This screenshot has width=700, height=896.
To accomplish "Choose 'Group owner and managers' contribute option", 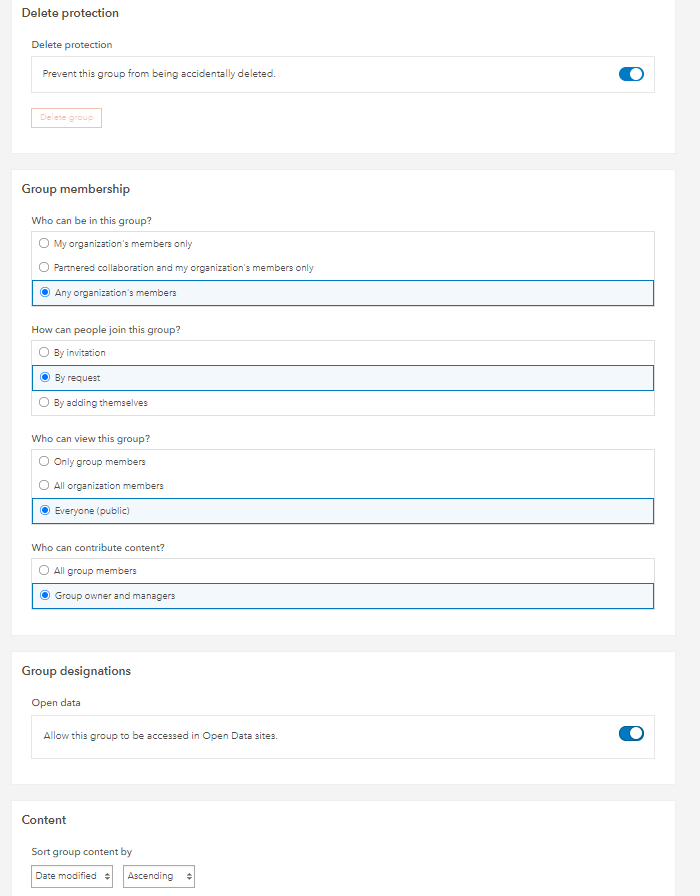I will 45,596.
